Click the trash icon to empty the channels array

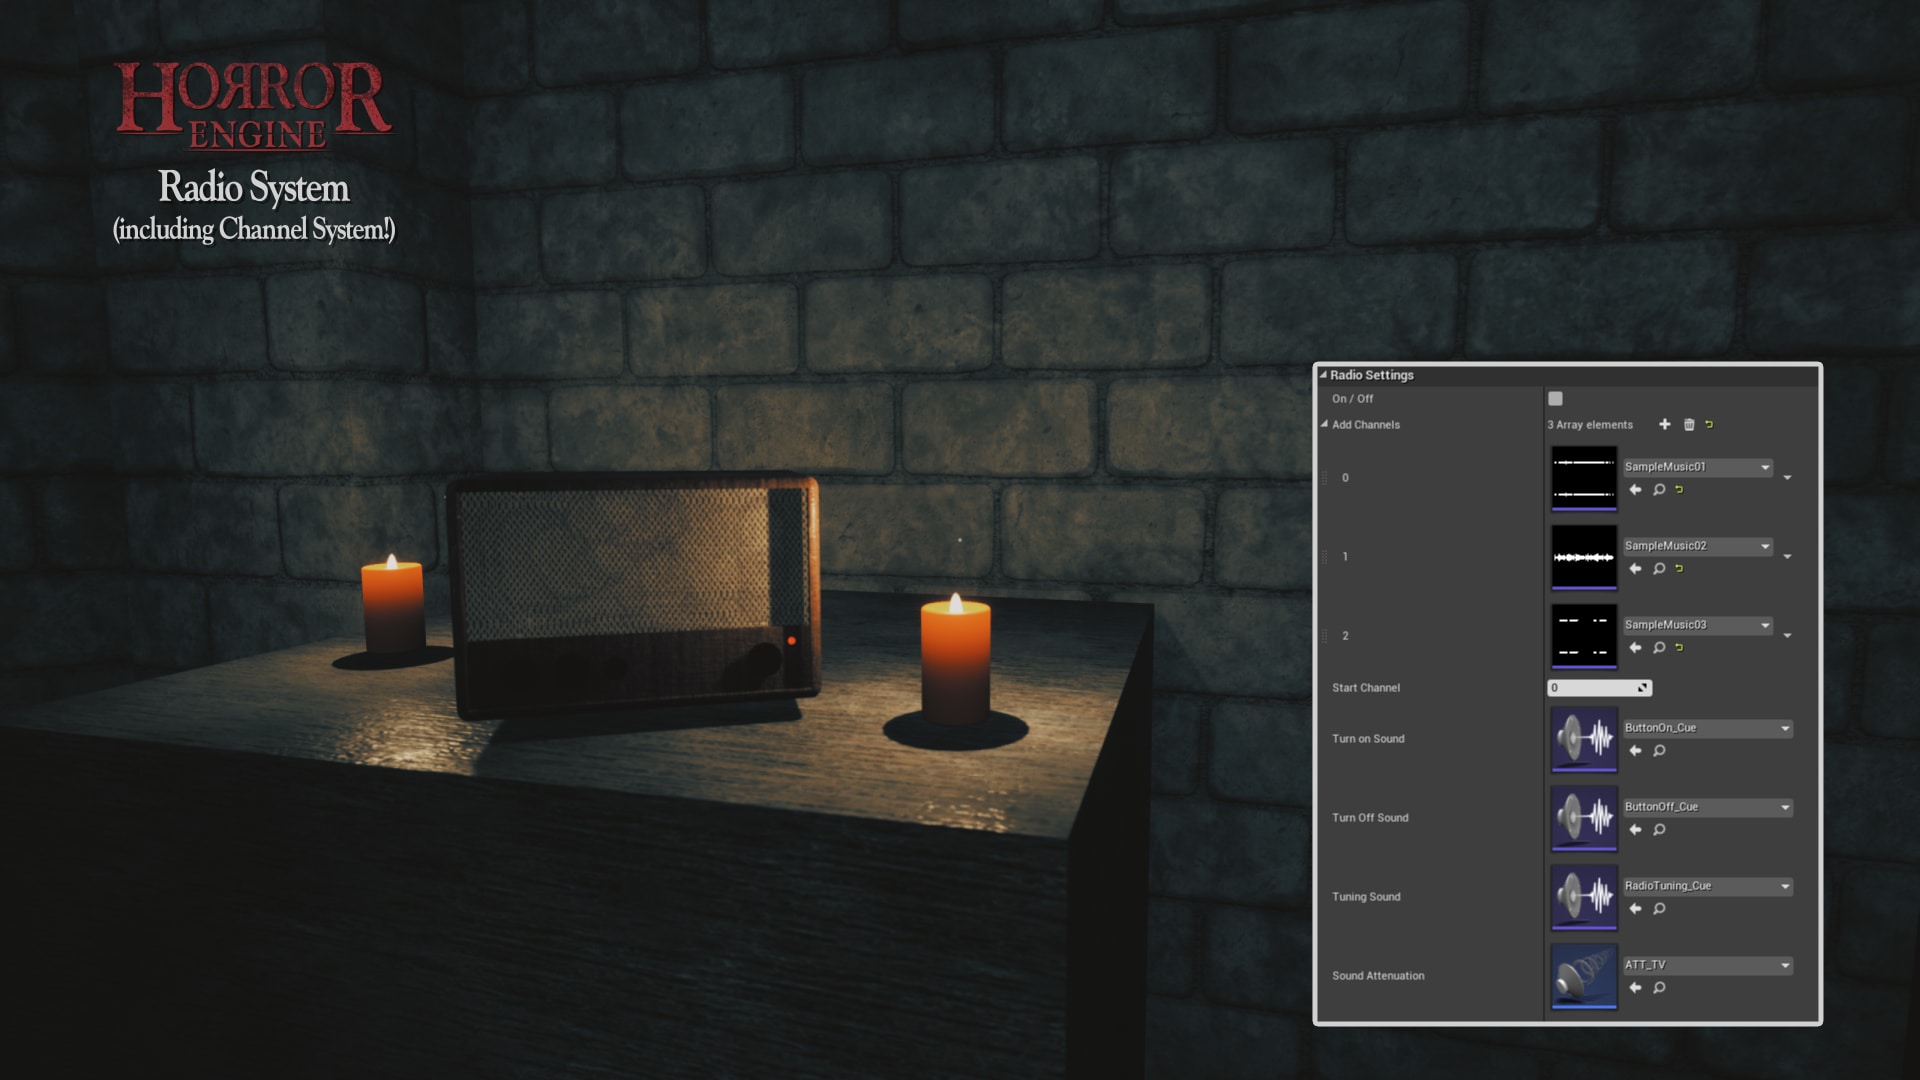[x=1689, y=425]
